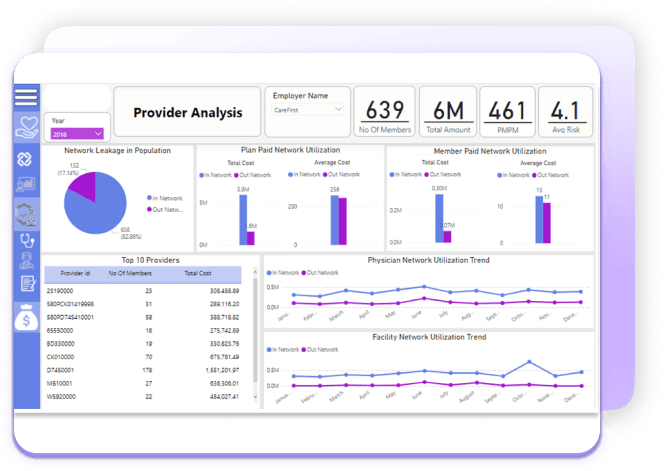Select the 639 No Of Members card

pyautogui.click(x=385, y=112)
